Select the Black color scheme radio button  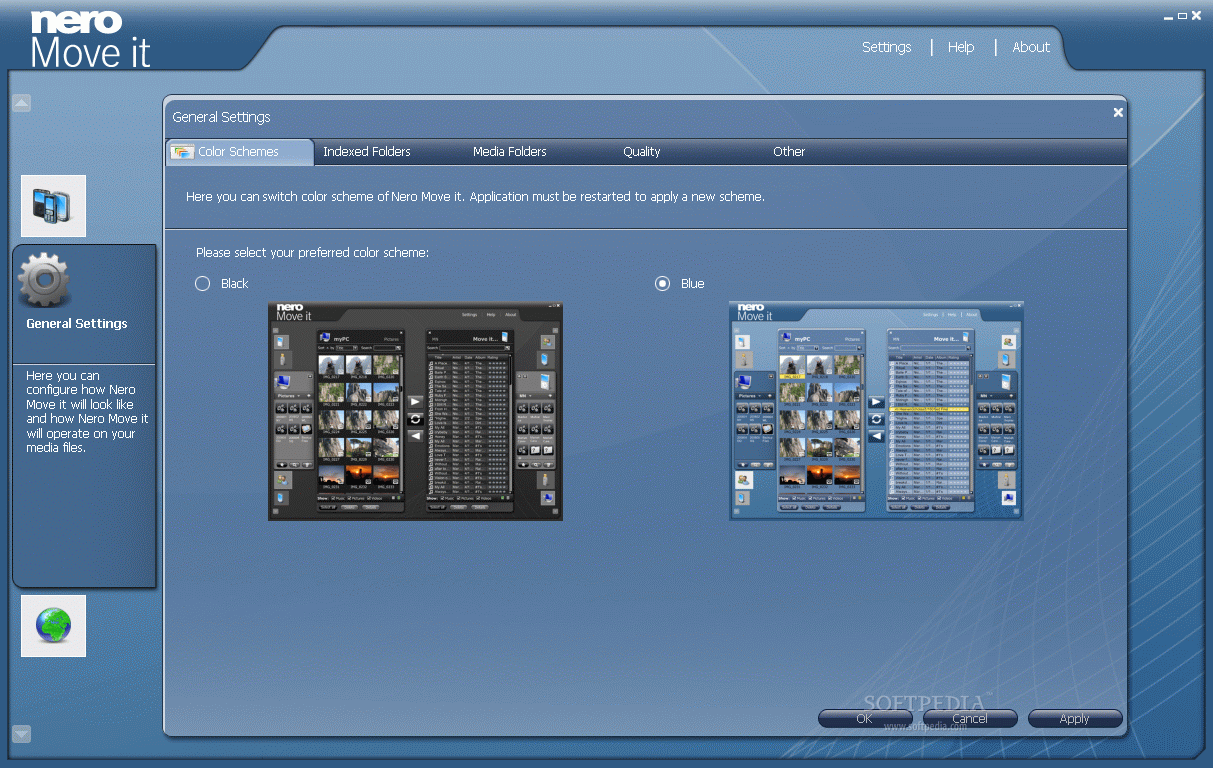pos(202,284)
